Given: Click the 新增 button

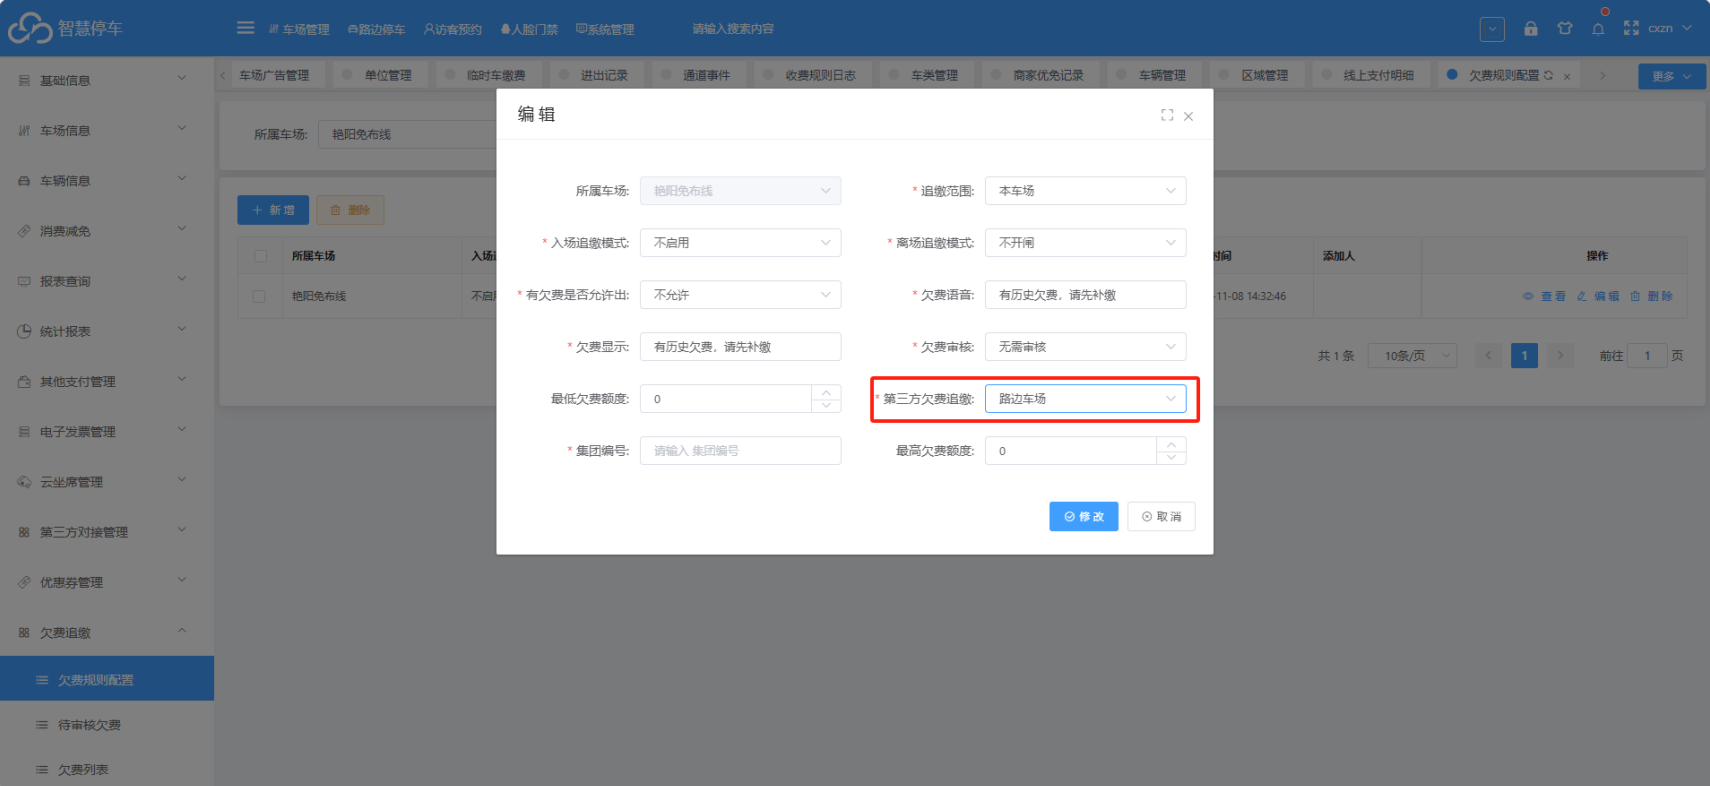Looking at the screenshot, I should [x=273, y=210].
